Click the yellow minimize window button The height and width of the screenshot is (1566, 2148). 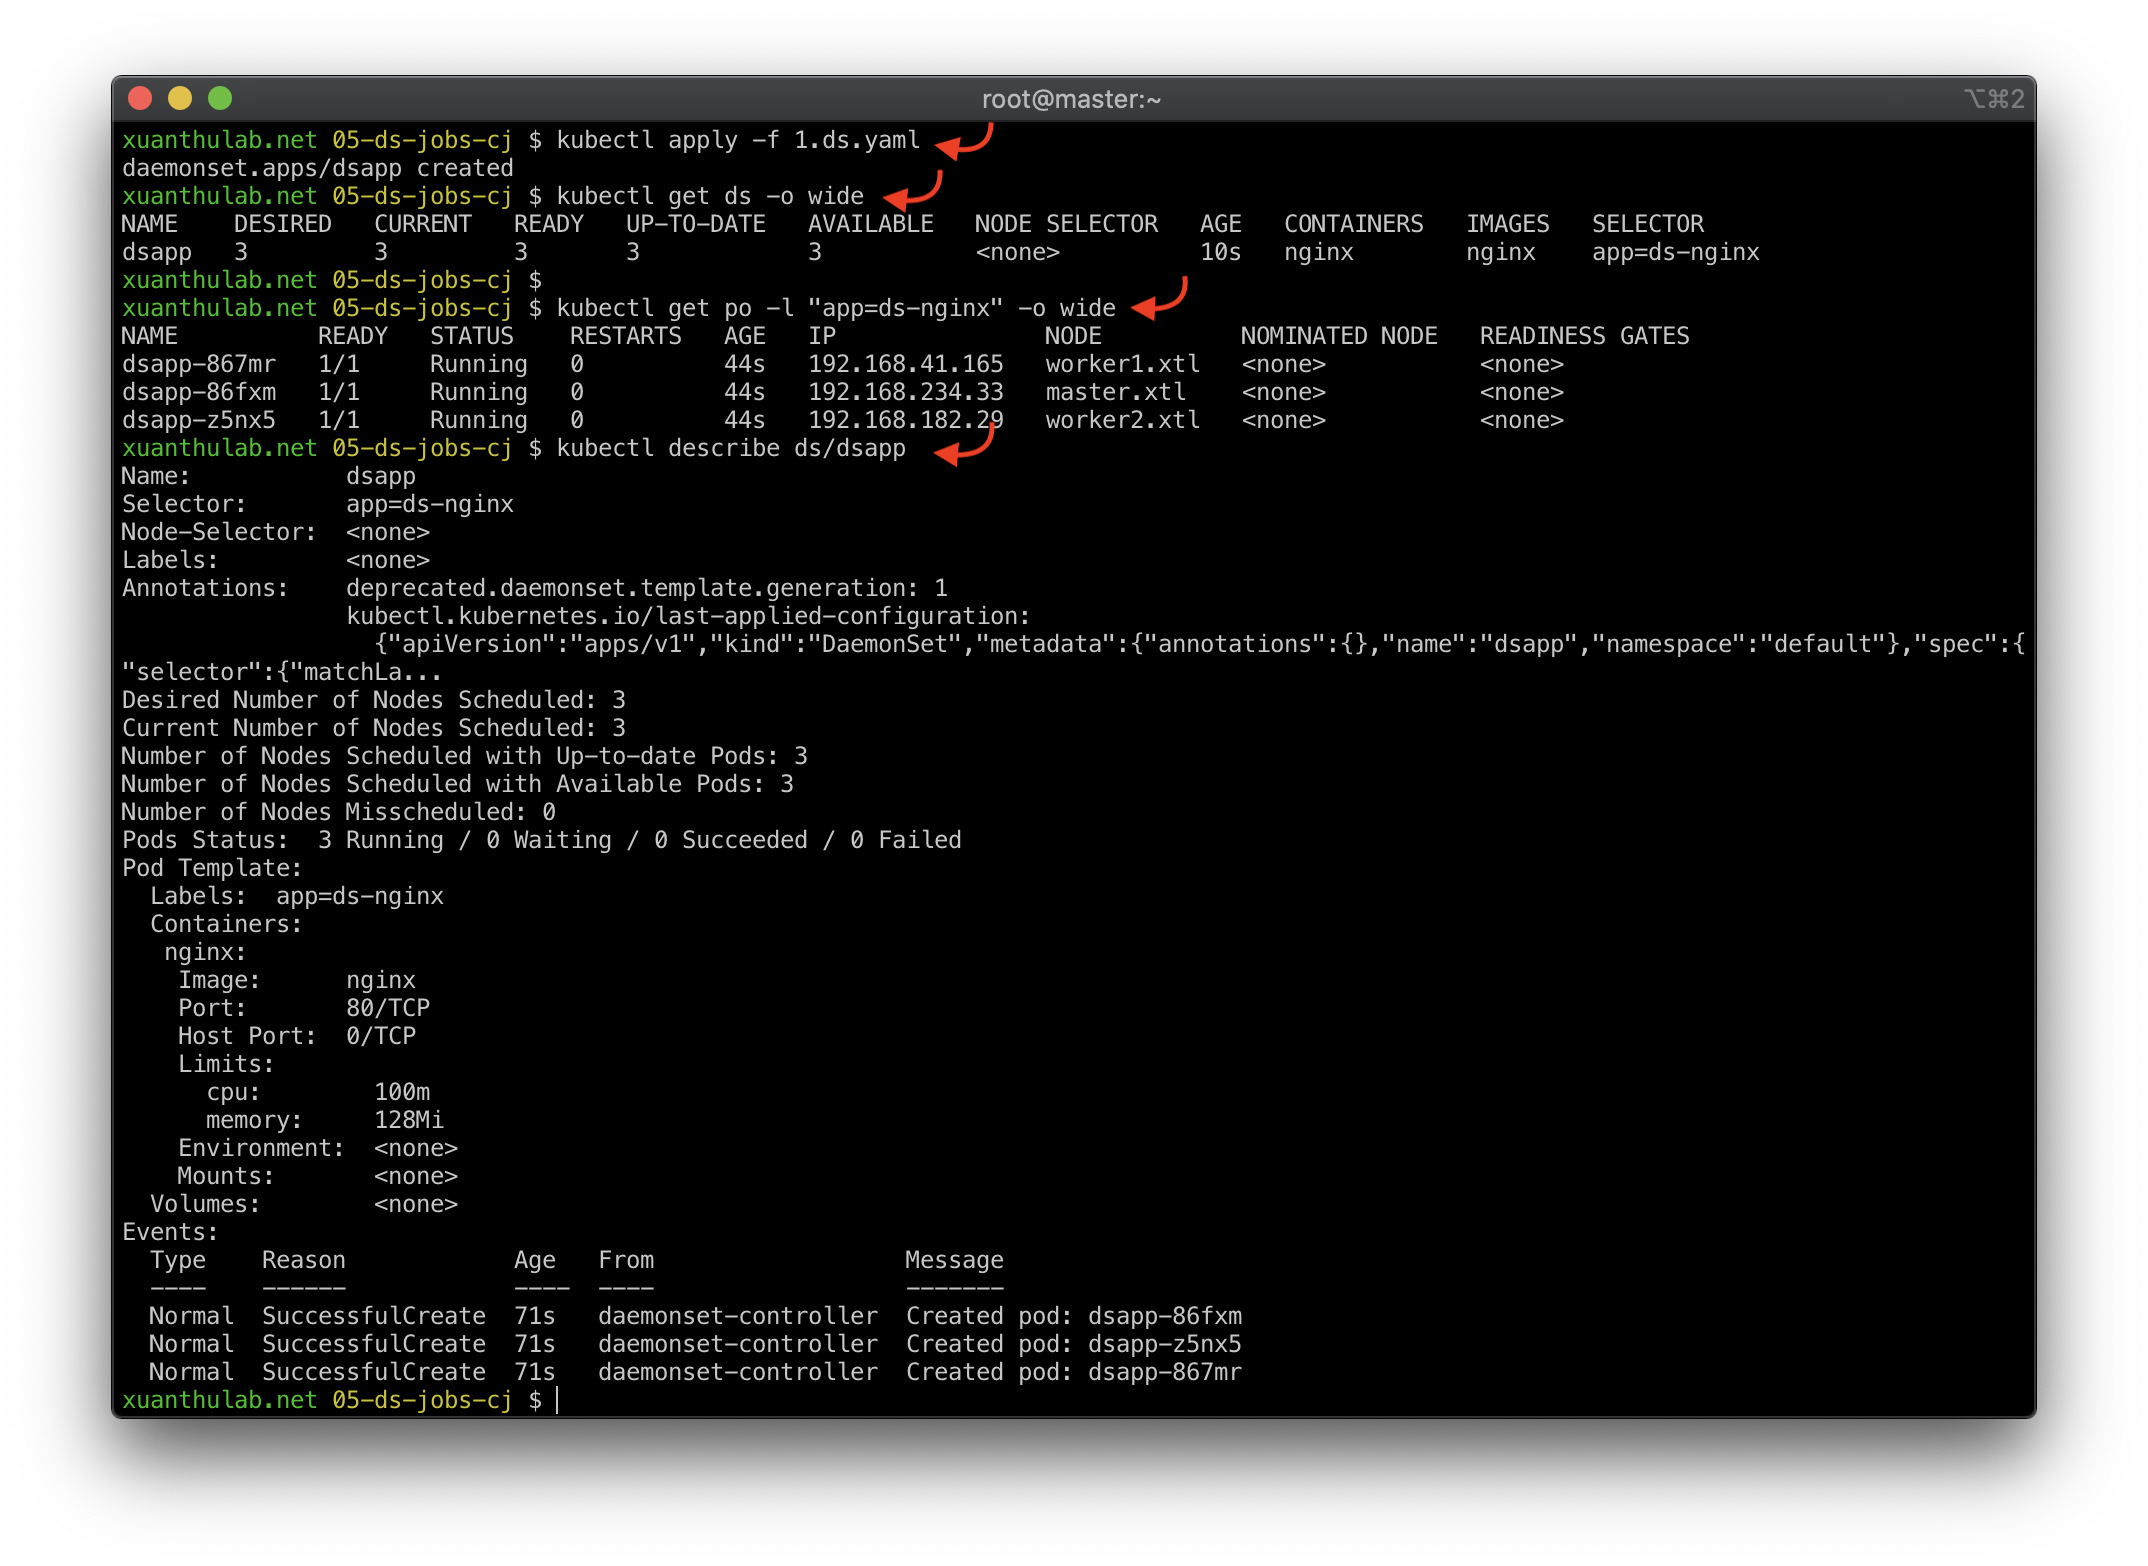(x=180, y=98)
